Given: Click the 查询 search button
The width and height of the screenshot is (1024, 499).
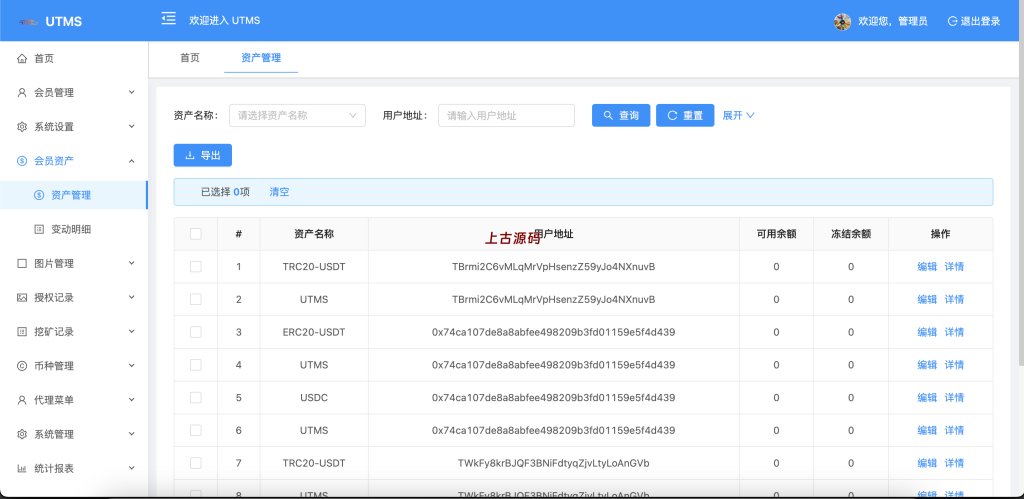Looking at the screenshot, I should coord(621,116).
